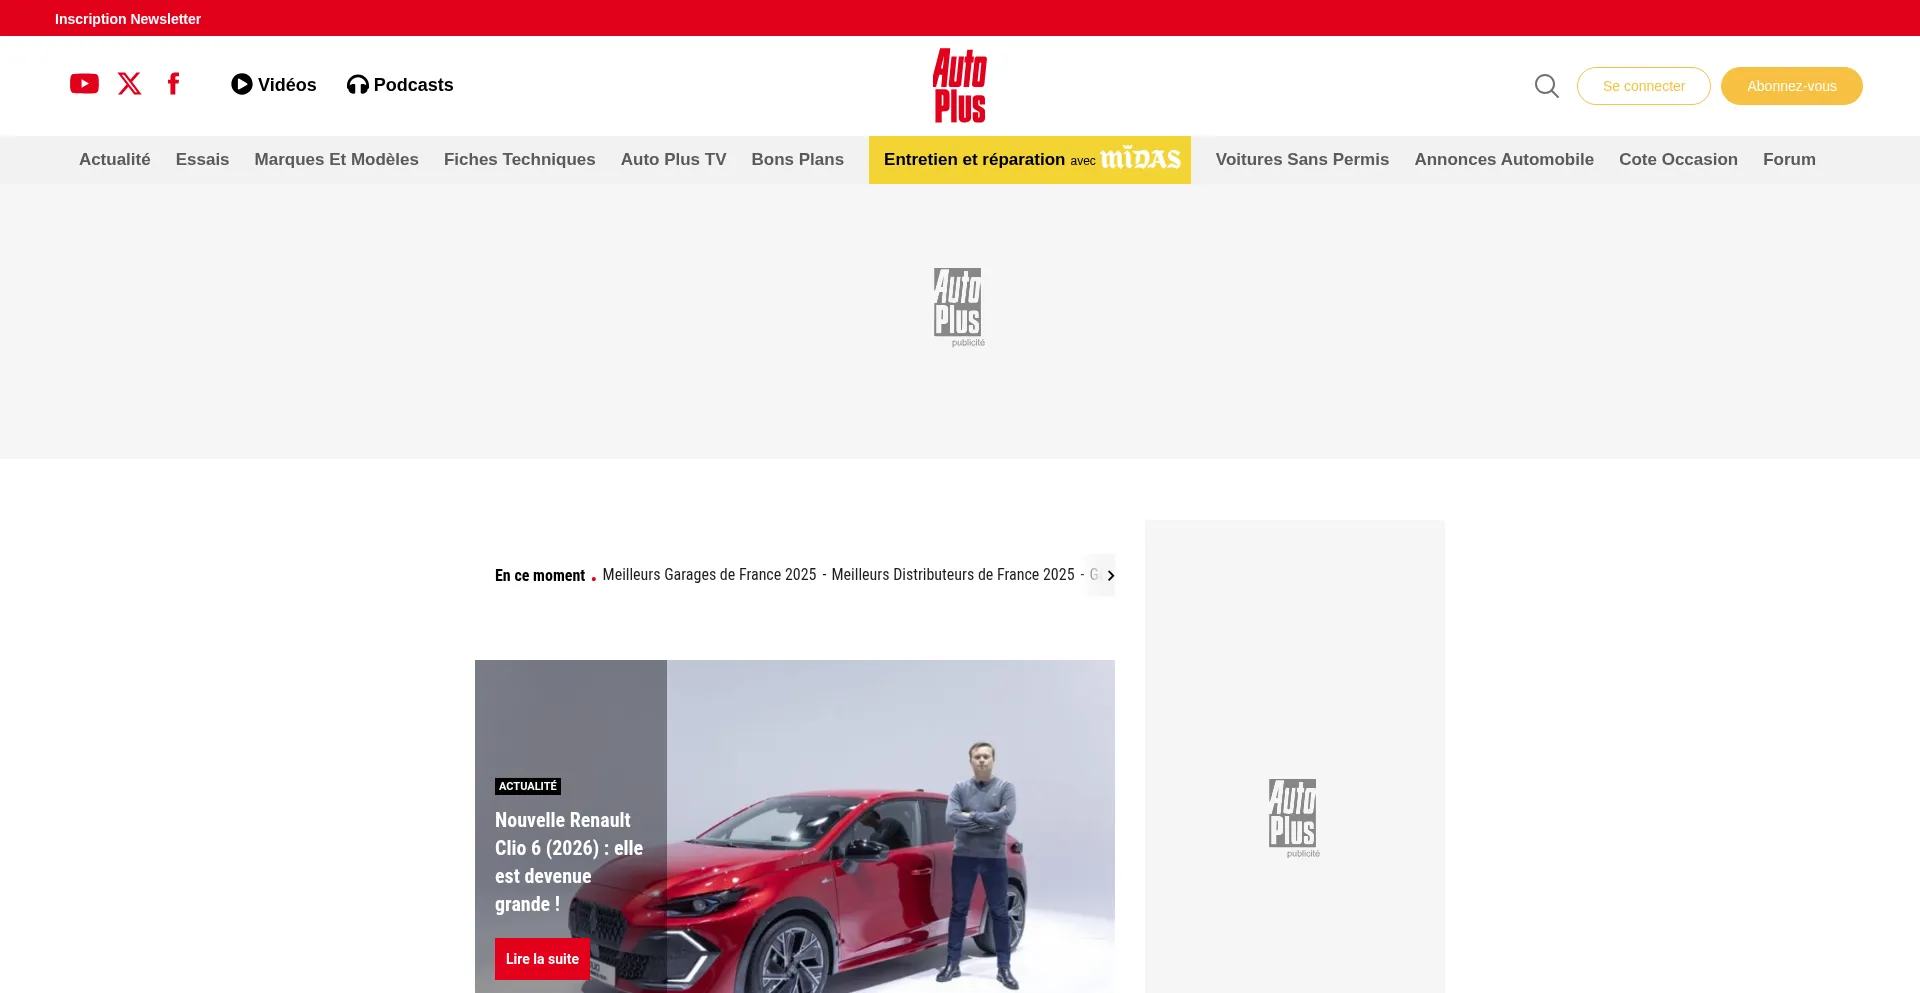The width and height of the screenshot is (1920, 993).
Task: Open the Auto Plus YouTube channel icon
Action: tap(84, 84)
